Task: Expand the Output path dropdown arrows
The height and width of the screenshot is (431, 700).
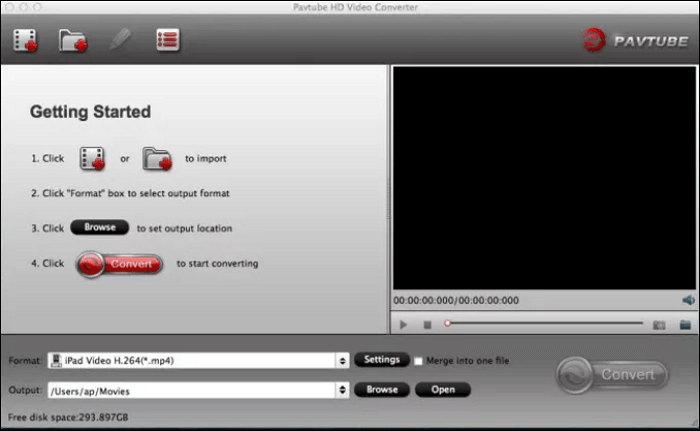Action: point(342,390)
